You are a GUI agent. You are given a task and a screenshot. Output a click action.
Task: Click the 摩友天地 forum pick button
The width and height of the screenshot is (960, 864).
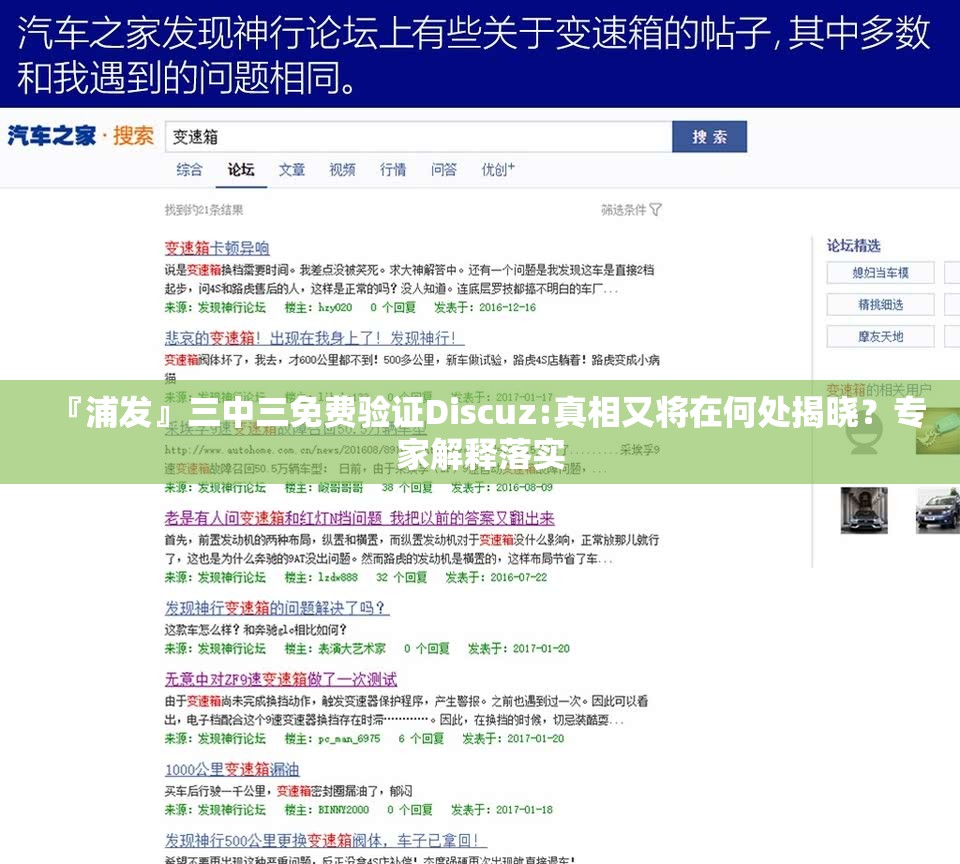point(880,336)
